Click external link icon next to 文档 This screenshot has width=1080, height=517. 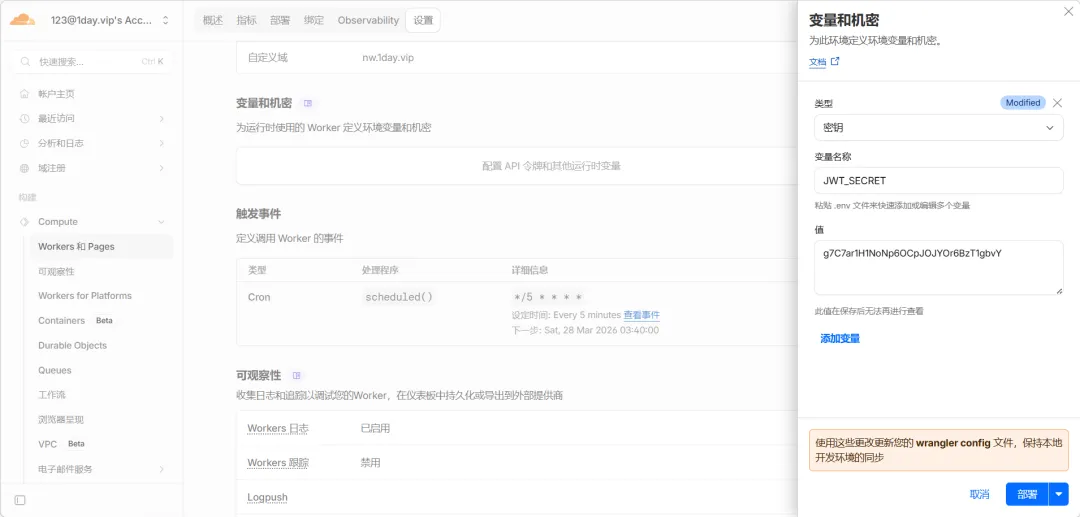[835, 61]
